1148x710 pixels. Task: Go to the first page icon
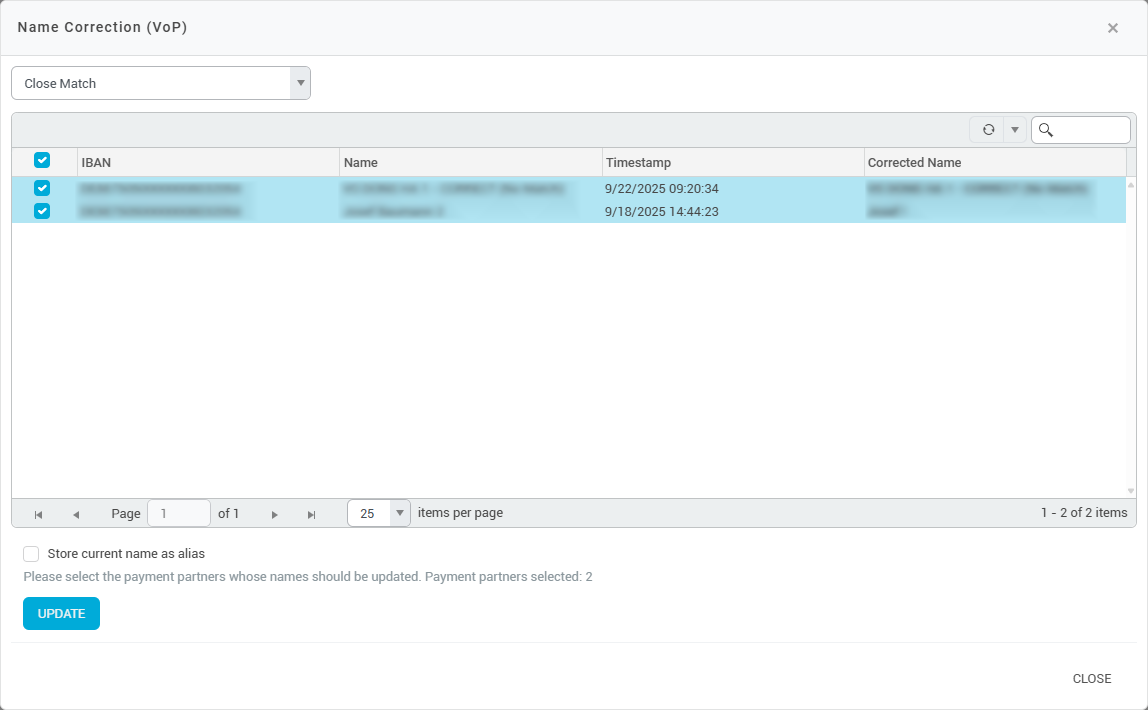point(38,514)
